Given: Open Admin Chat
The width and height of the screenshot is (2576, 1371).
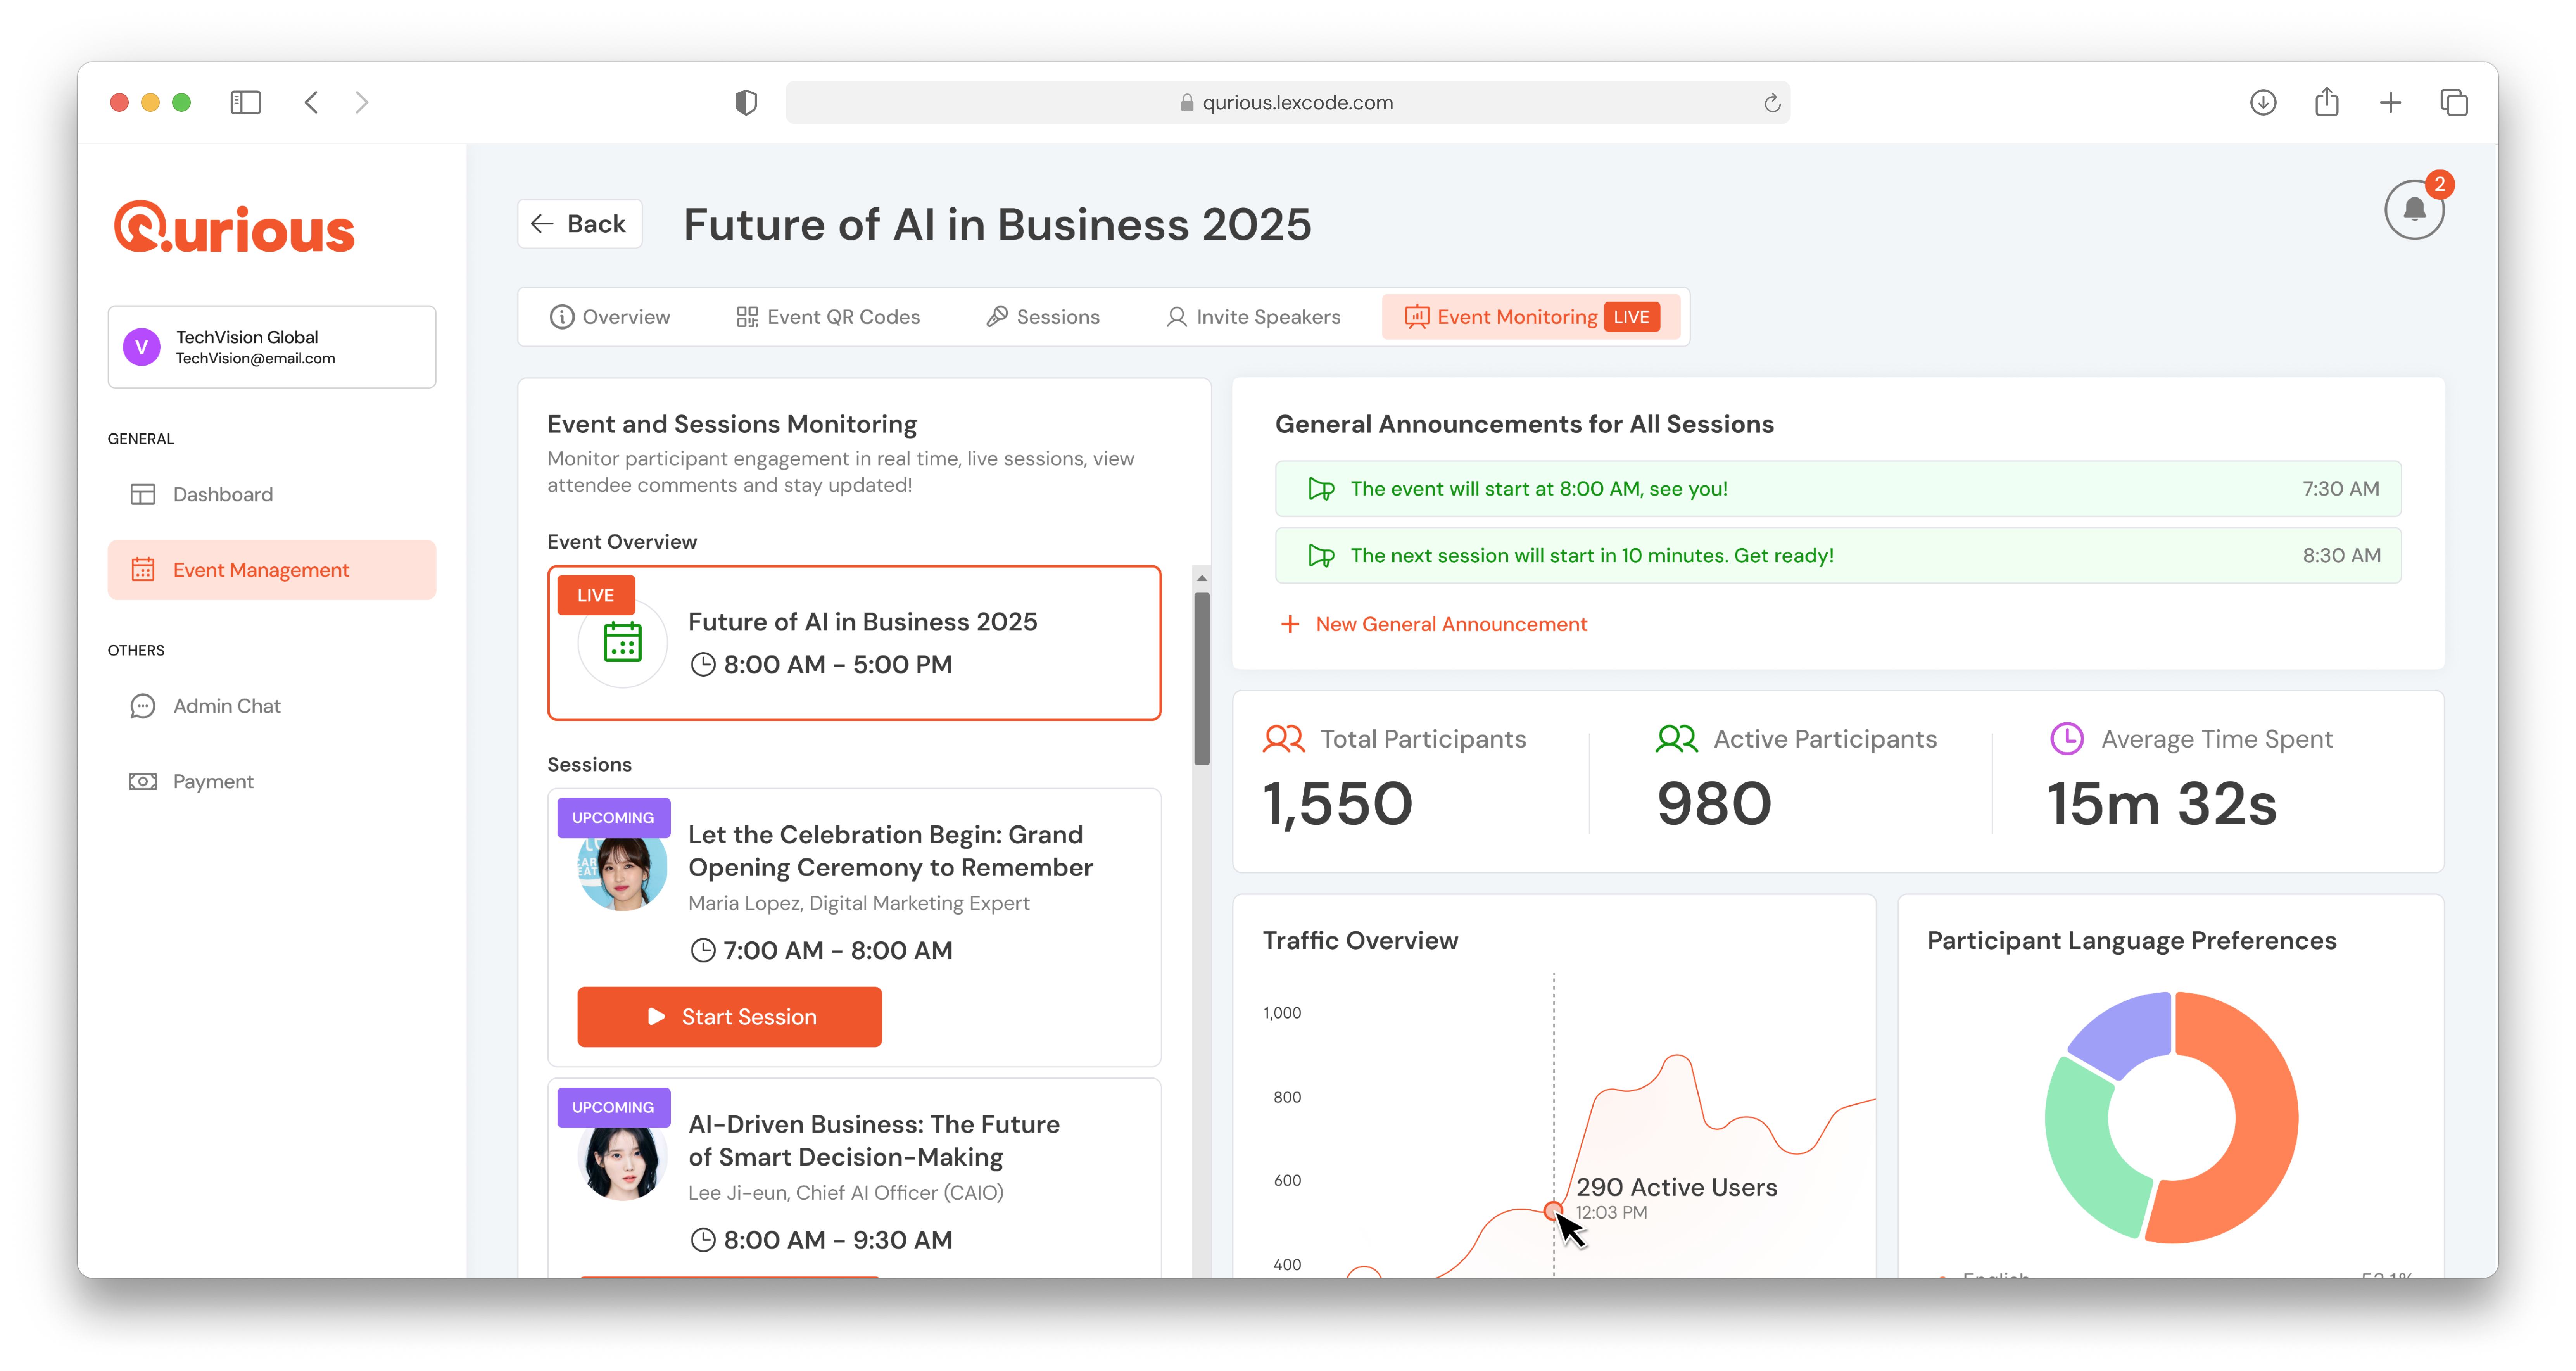Looking at the screenshot, I should pyautogui.click(x=272, y=706).
